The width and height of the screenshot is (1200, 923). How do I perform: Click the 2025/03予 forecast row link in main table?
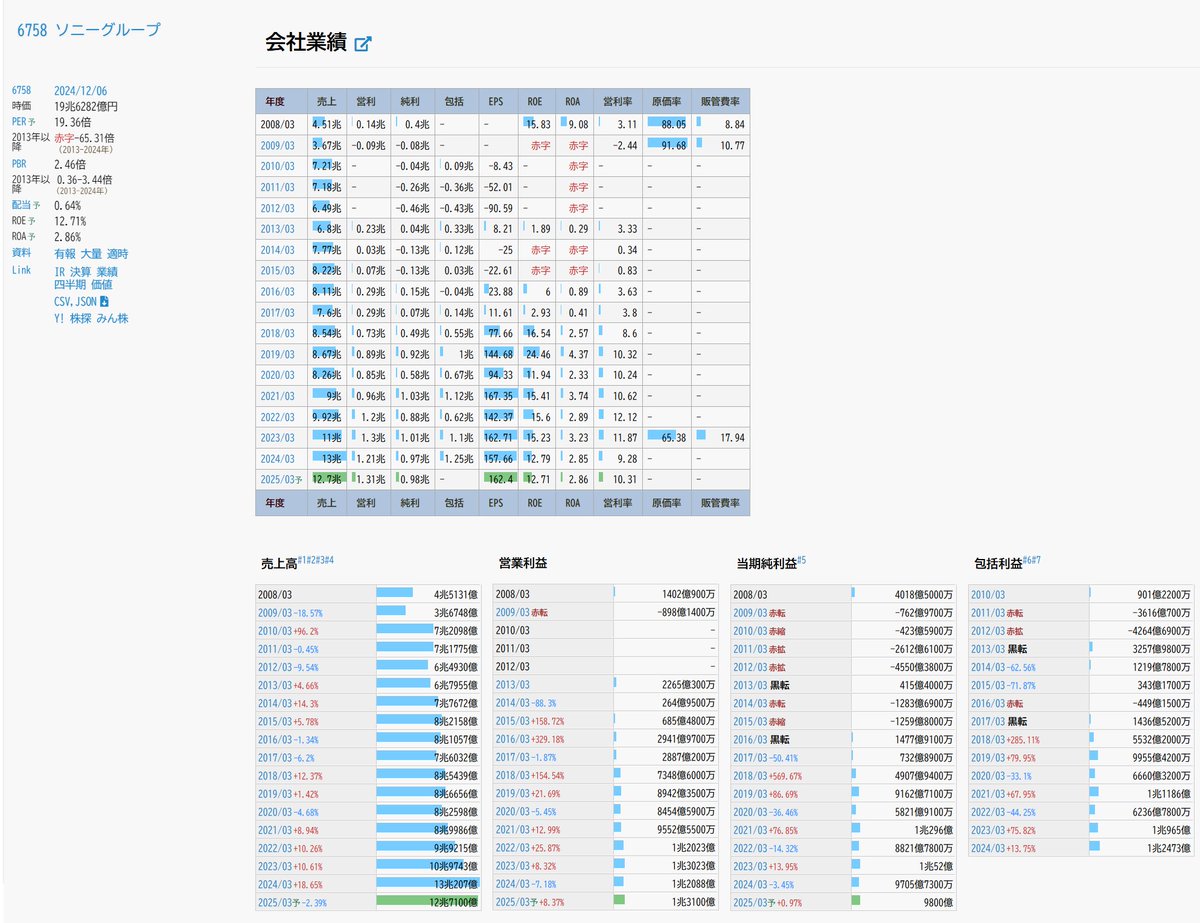click(283, 479)
